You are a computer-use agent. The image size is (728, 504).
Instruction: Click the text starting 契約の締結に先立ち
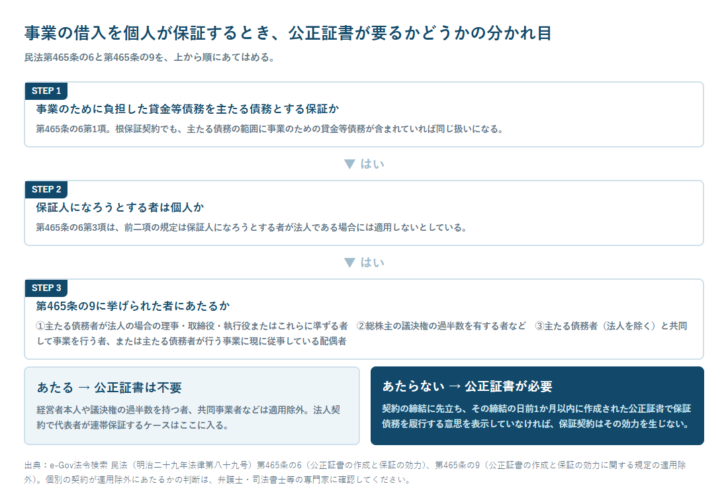[x=536, y=416]
